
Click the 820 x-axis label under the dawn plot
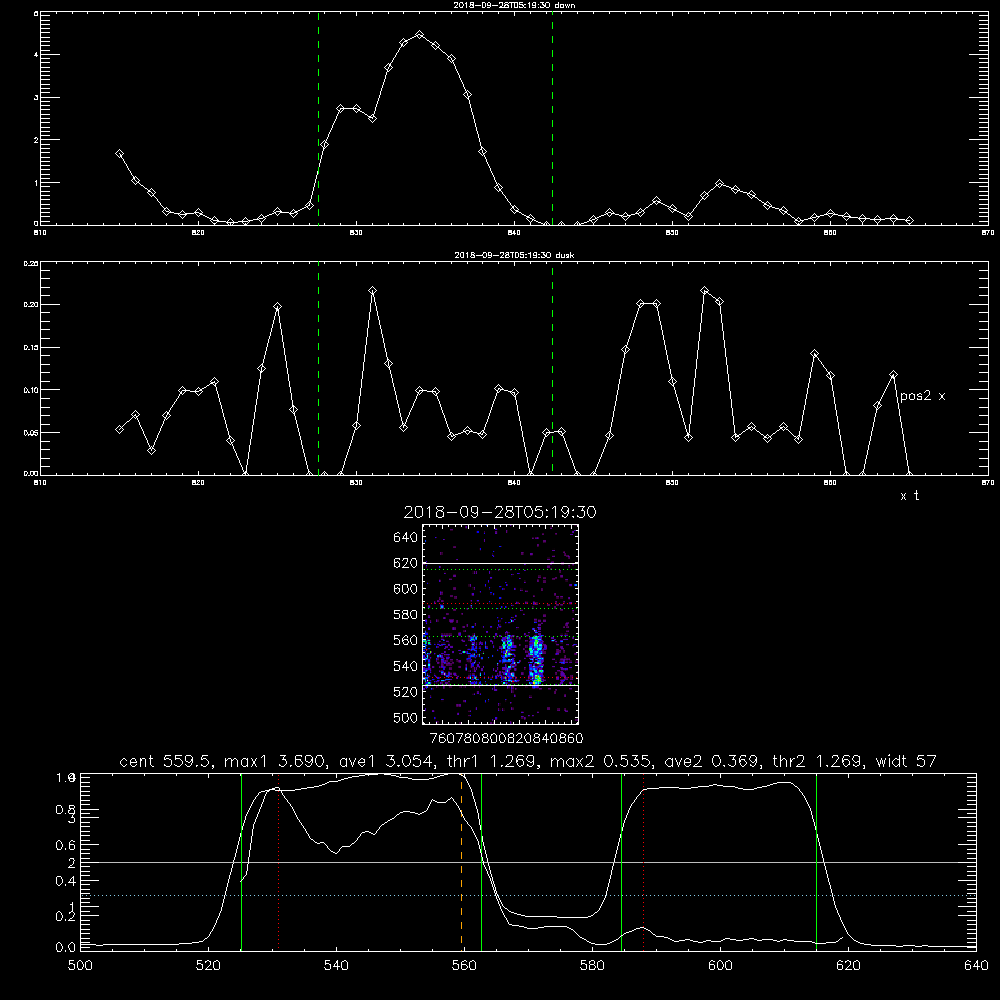pos(198,233)
